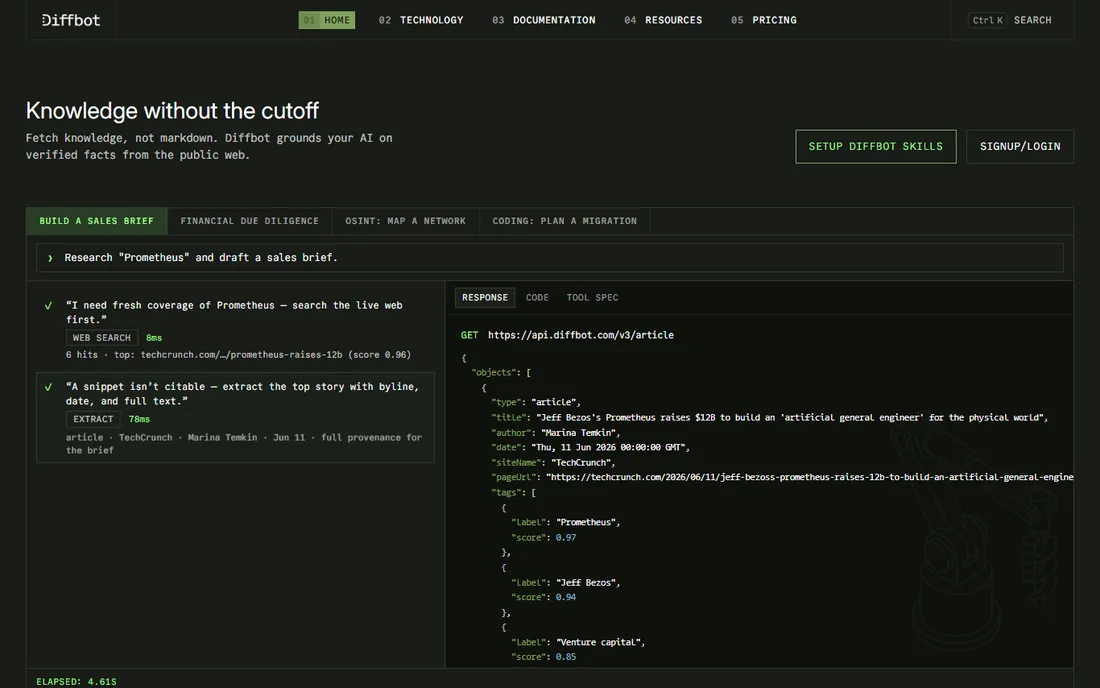Click the 8ms web search timing
Screen dimensions: 1100x688
(x=154, y=338)
